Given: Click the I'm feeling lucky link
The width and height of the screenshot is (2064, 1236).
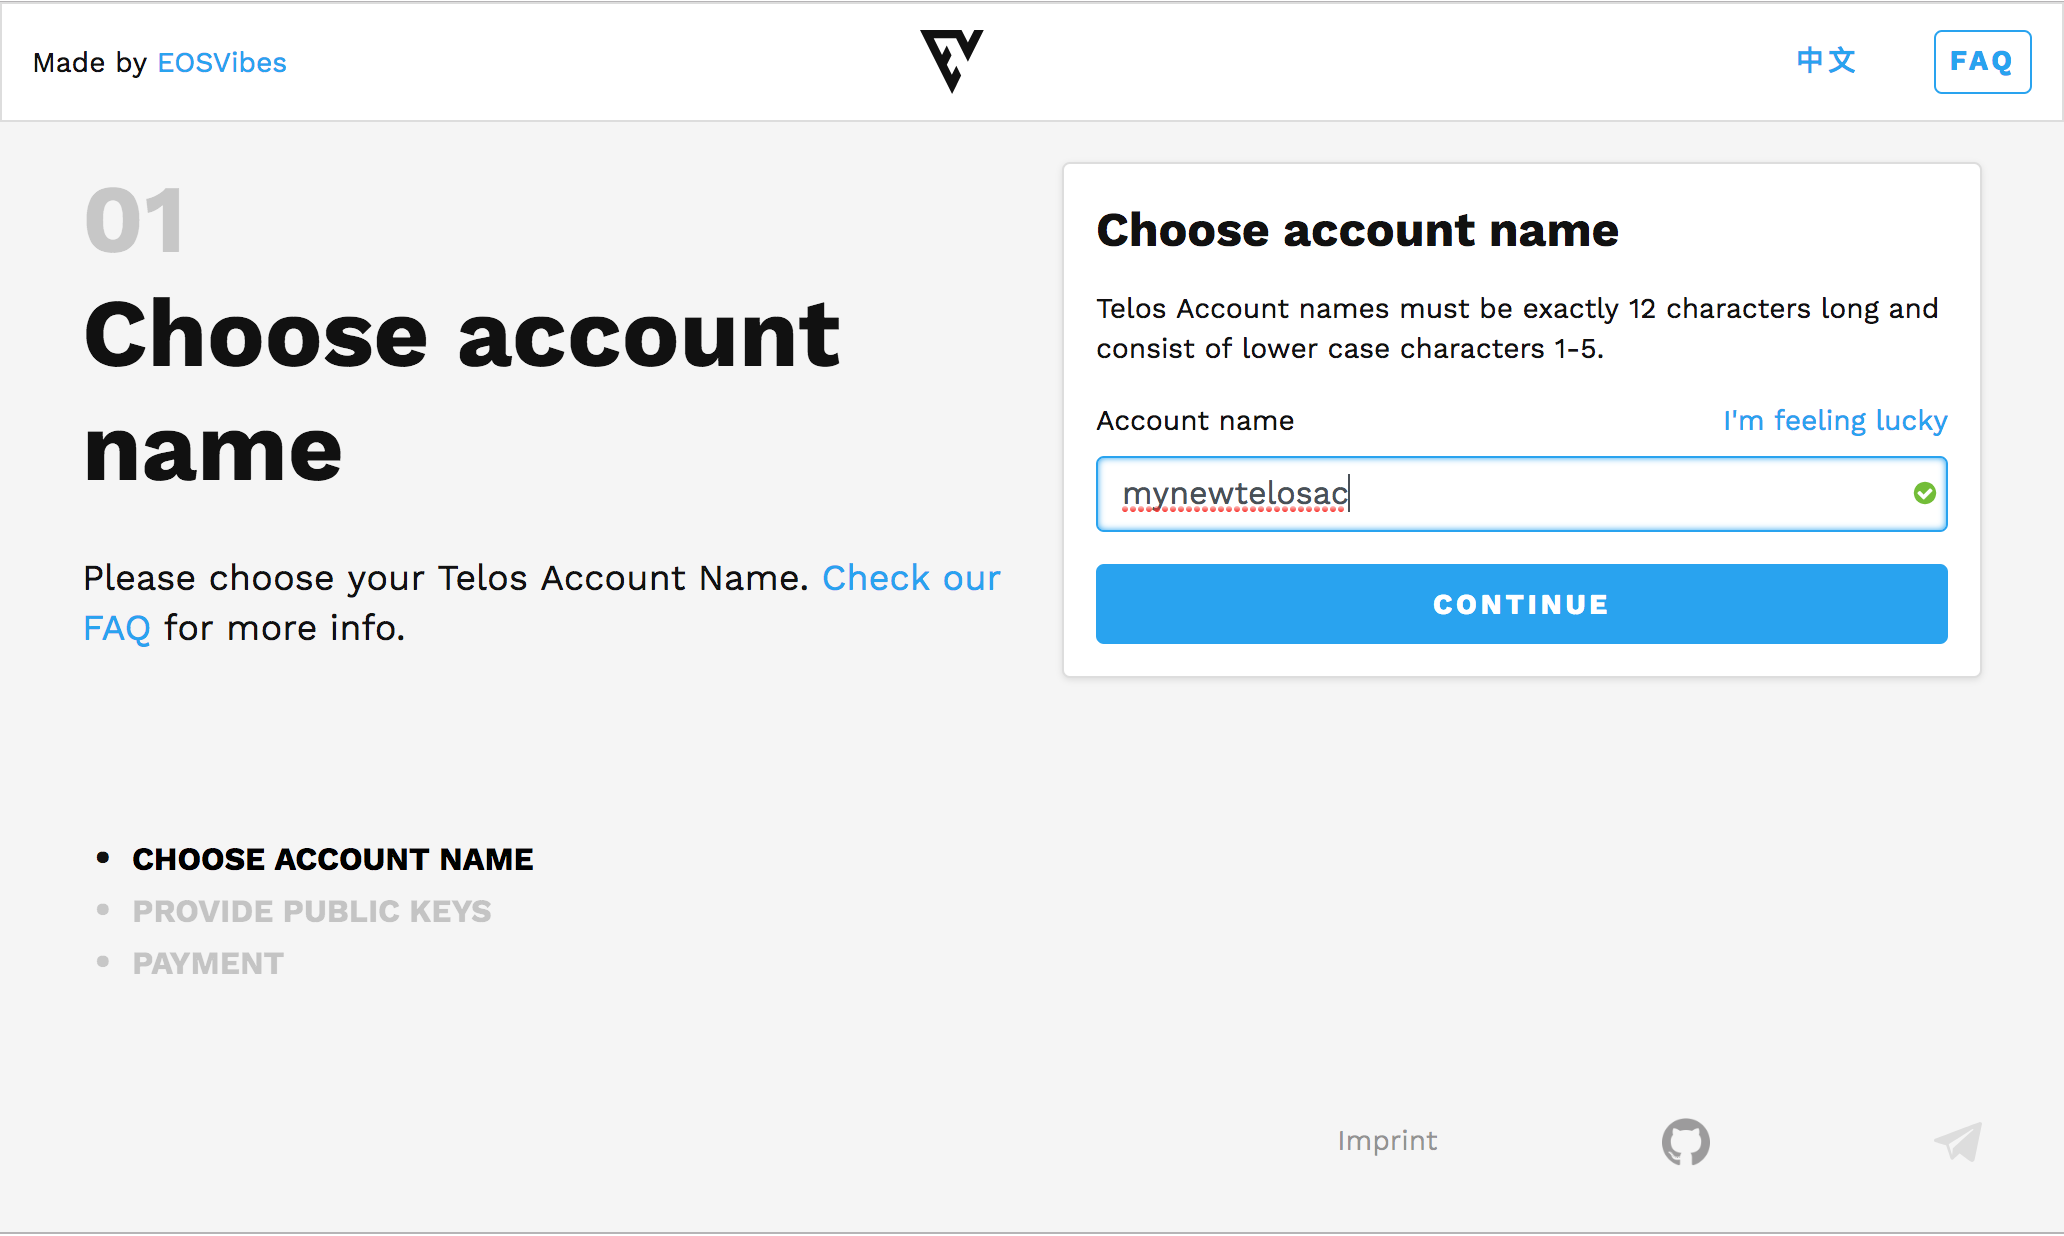Looking at the screenshot, I should click(1835, 420).
